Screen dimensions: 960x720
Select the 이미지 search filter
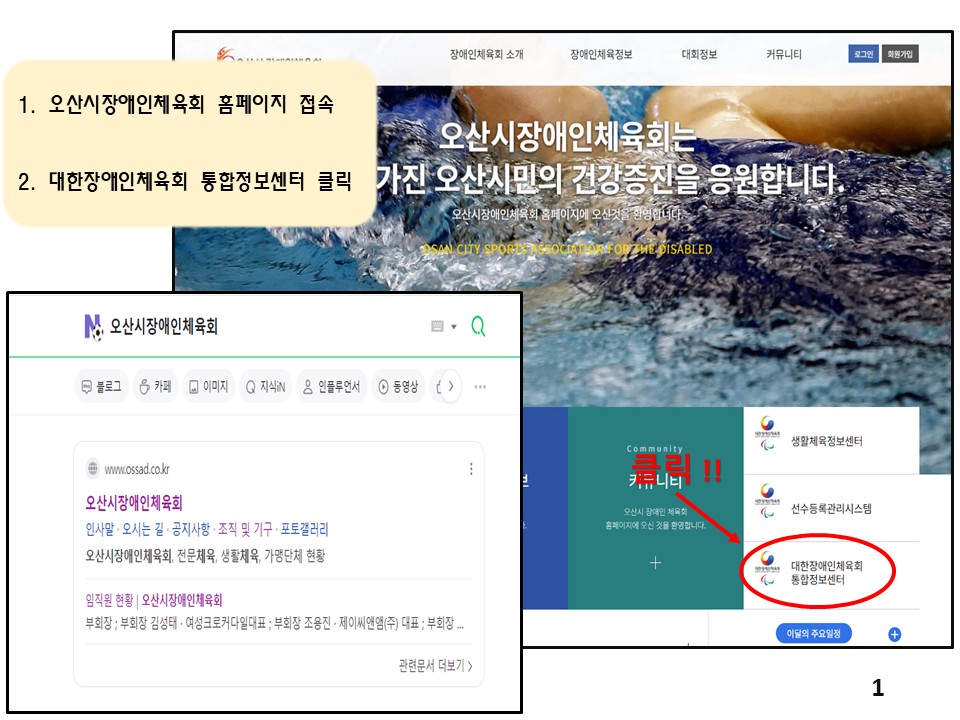(x=207, y=387)
